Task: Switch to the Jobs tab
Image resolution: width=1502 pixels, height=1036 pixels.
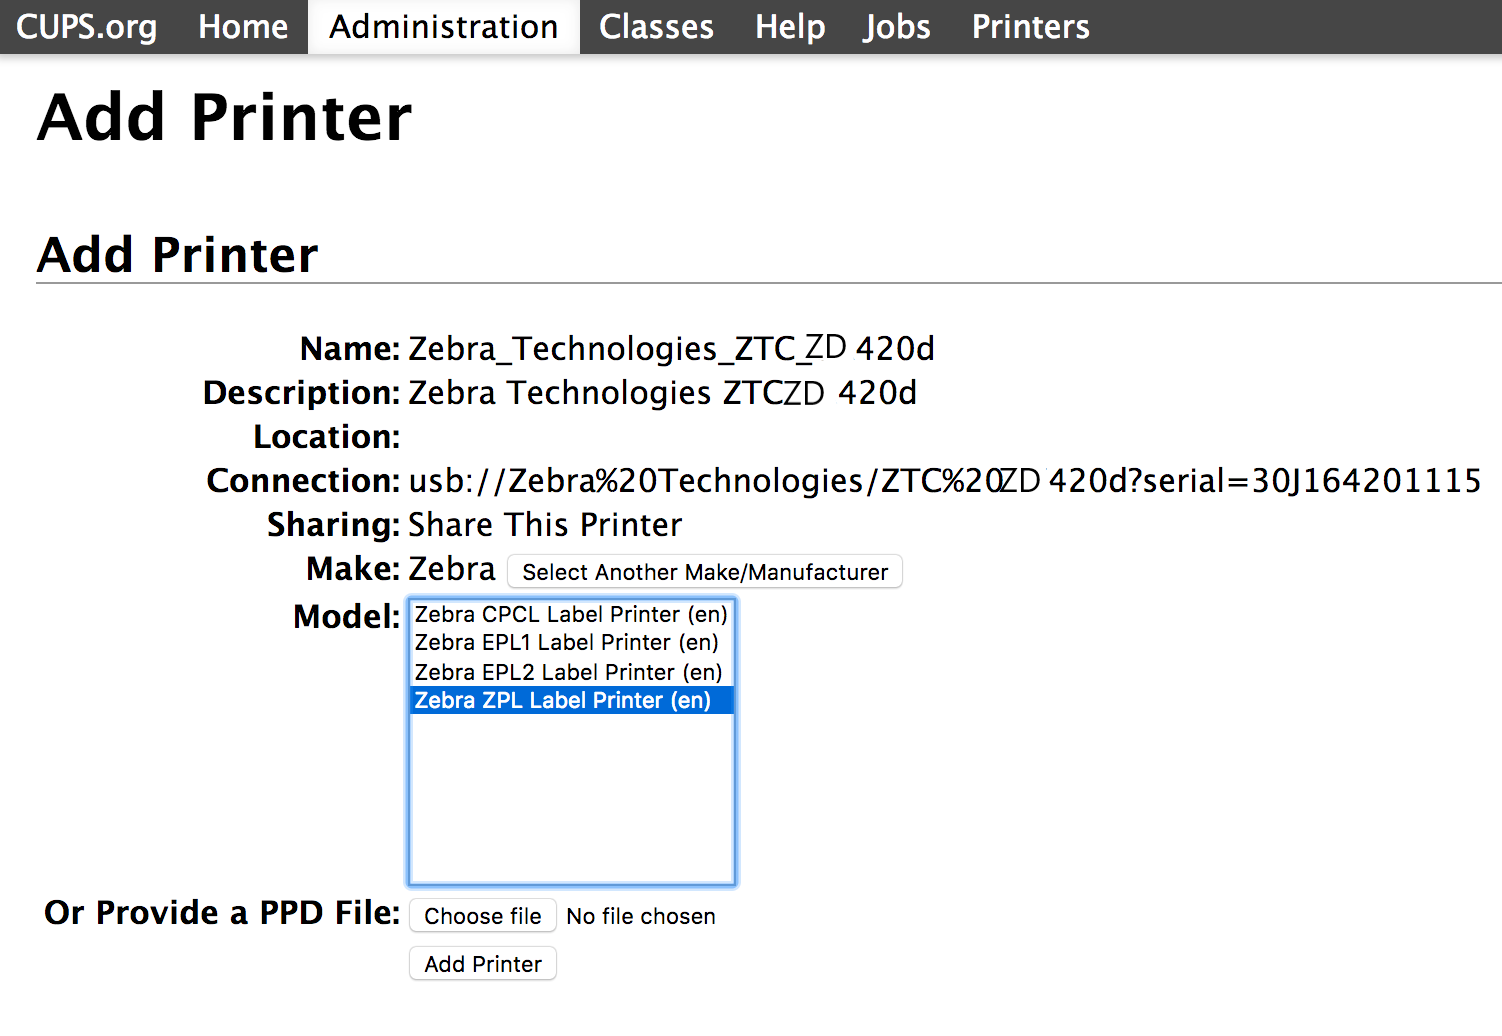Action: click(897, 27)
